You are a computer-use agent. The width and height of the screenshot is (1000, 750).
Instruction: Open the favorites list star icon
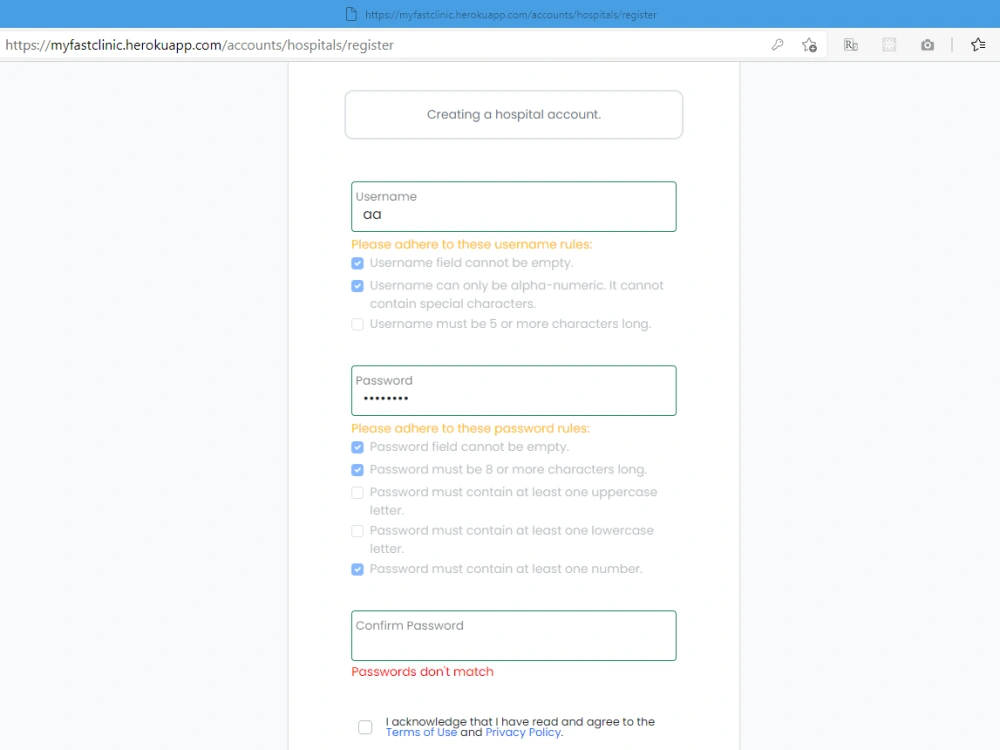click(978, 45)
